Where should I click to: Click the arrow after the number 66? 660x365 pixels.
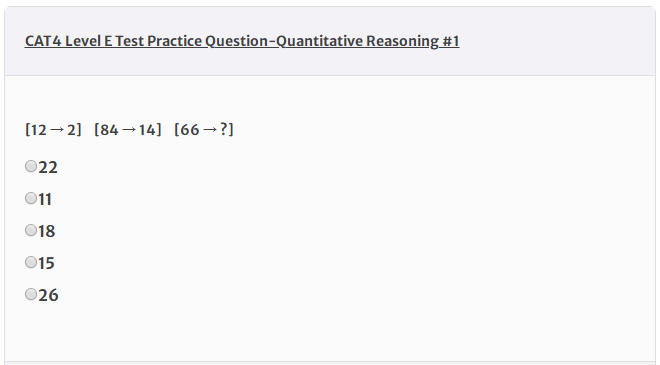tap(210, 130)
